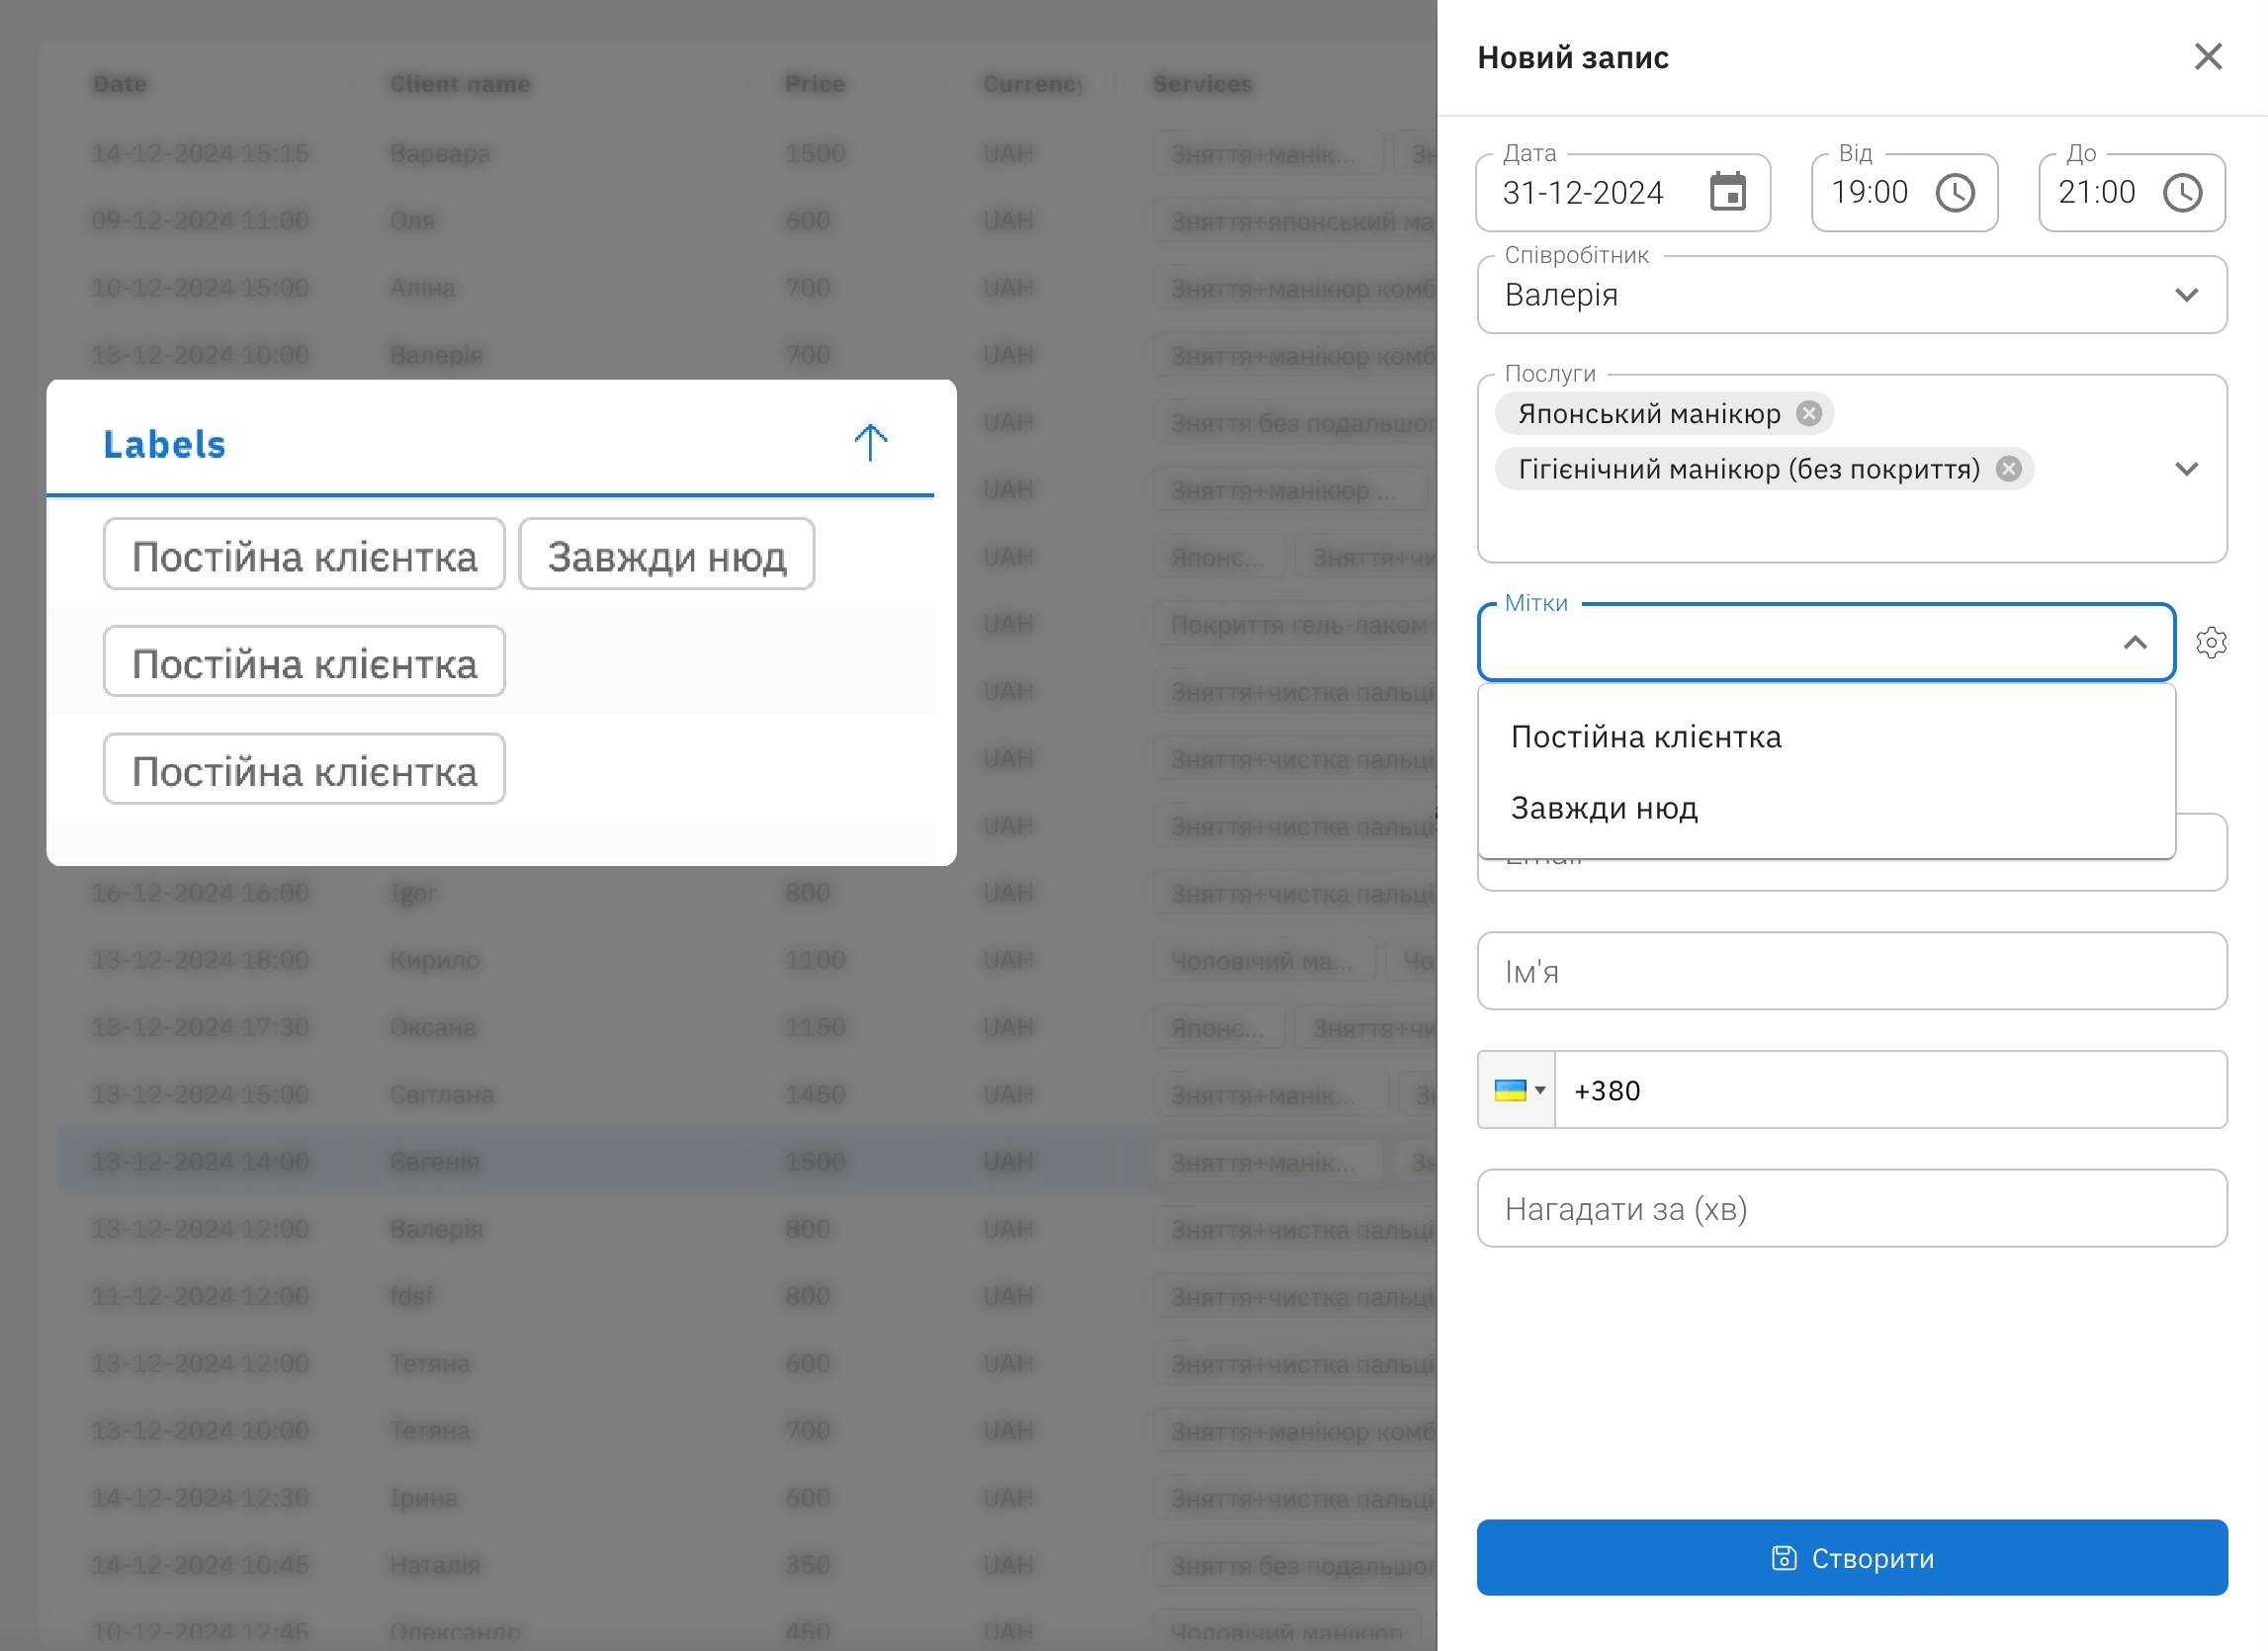
Task: Expand the Послуги services dropdown arrow
Action: pos(2186,469)
